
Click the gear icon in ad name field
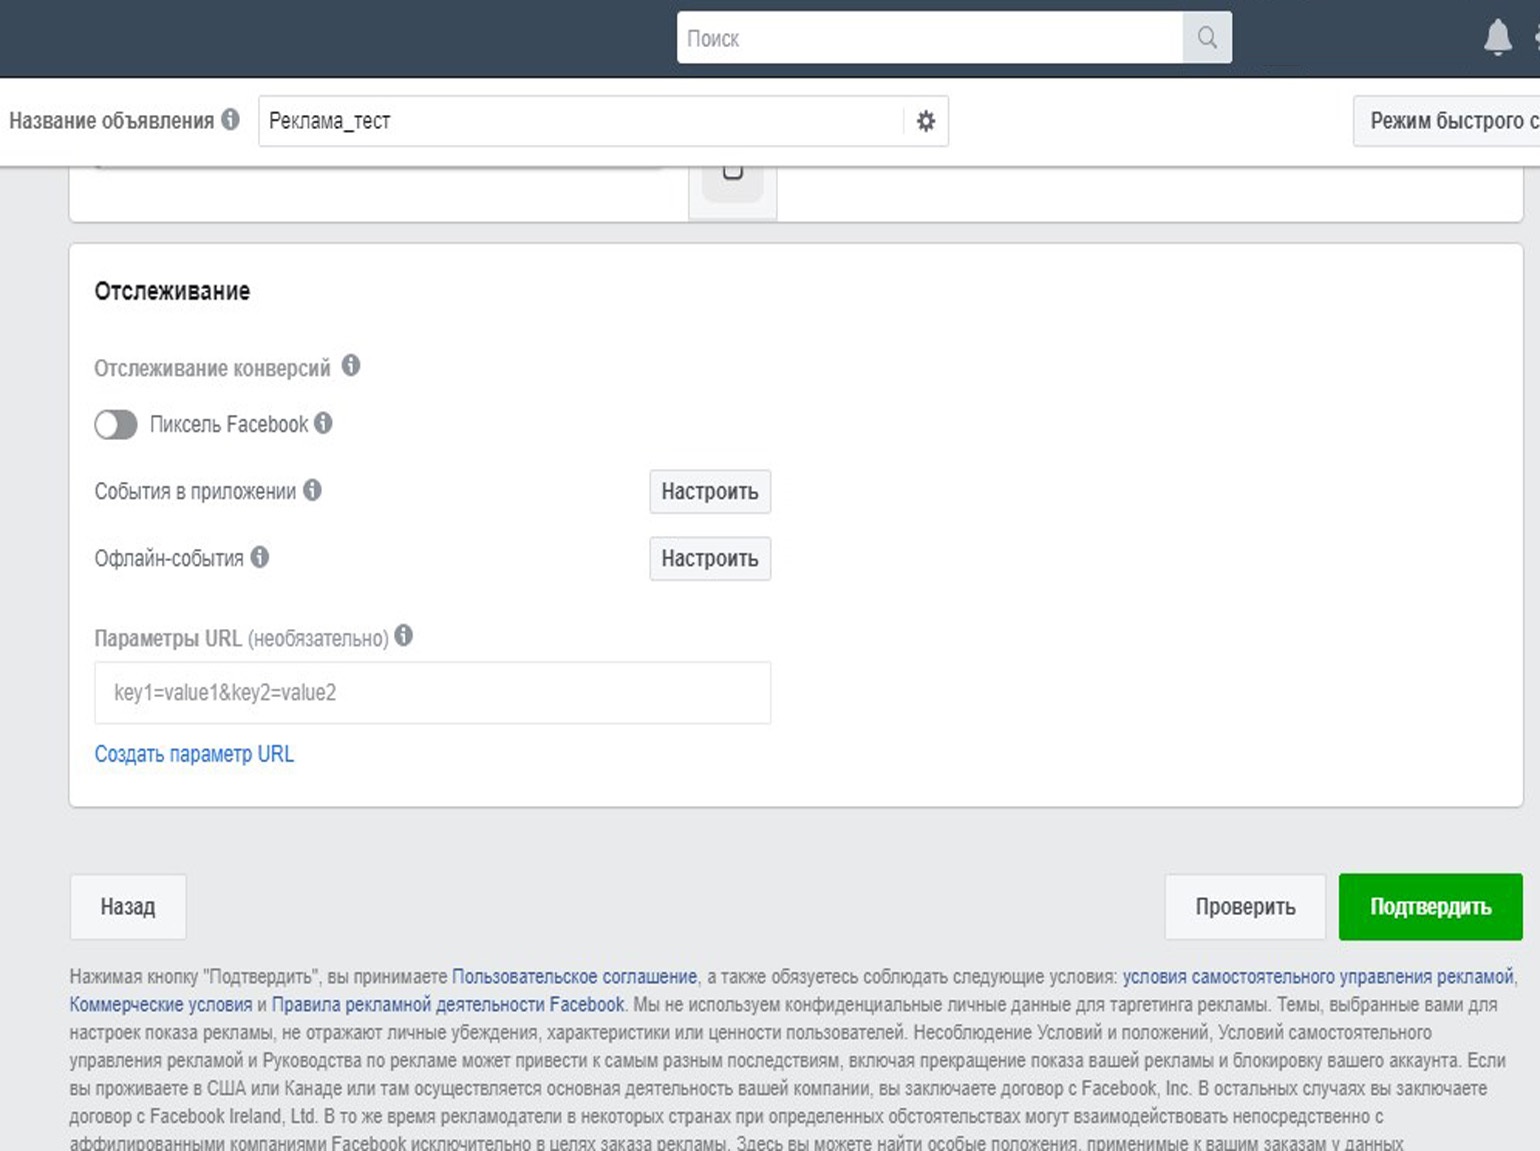926,121
